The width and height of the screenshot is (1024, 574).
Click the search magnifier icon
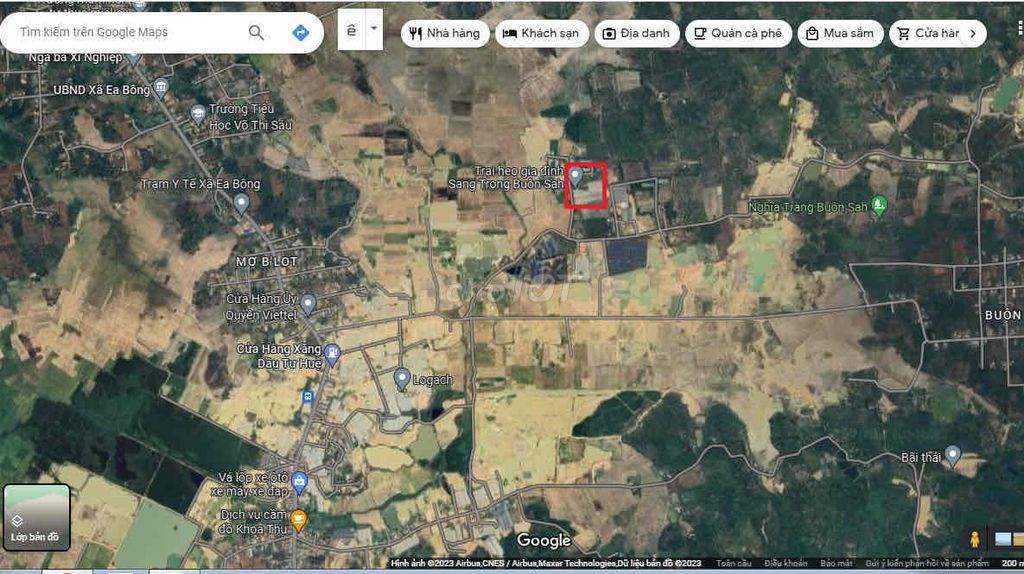click(x=256, y=33)
